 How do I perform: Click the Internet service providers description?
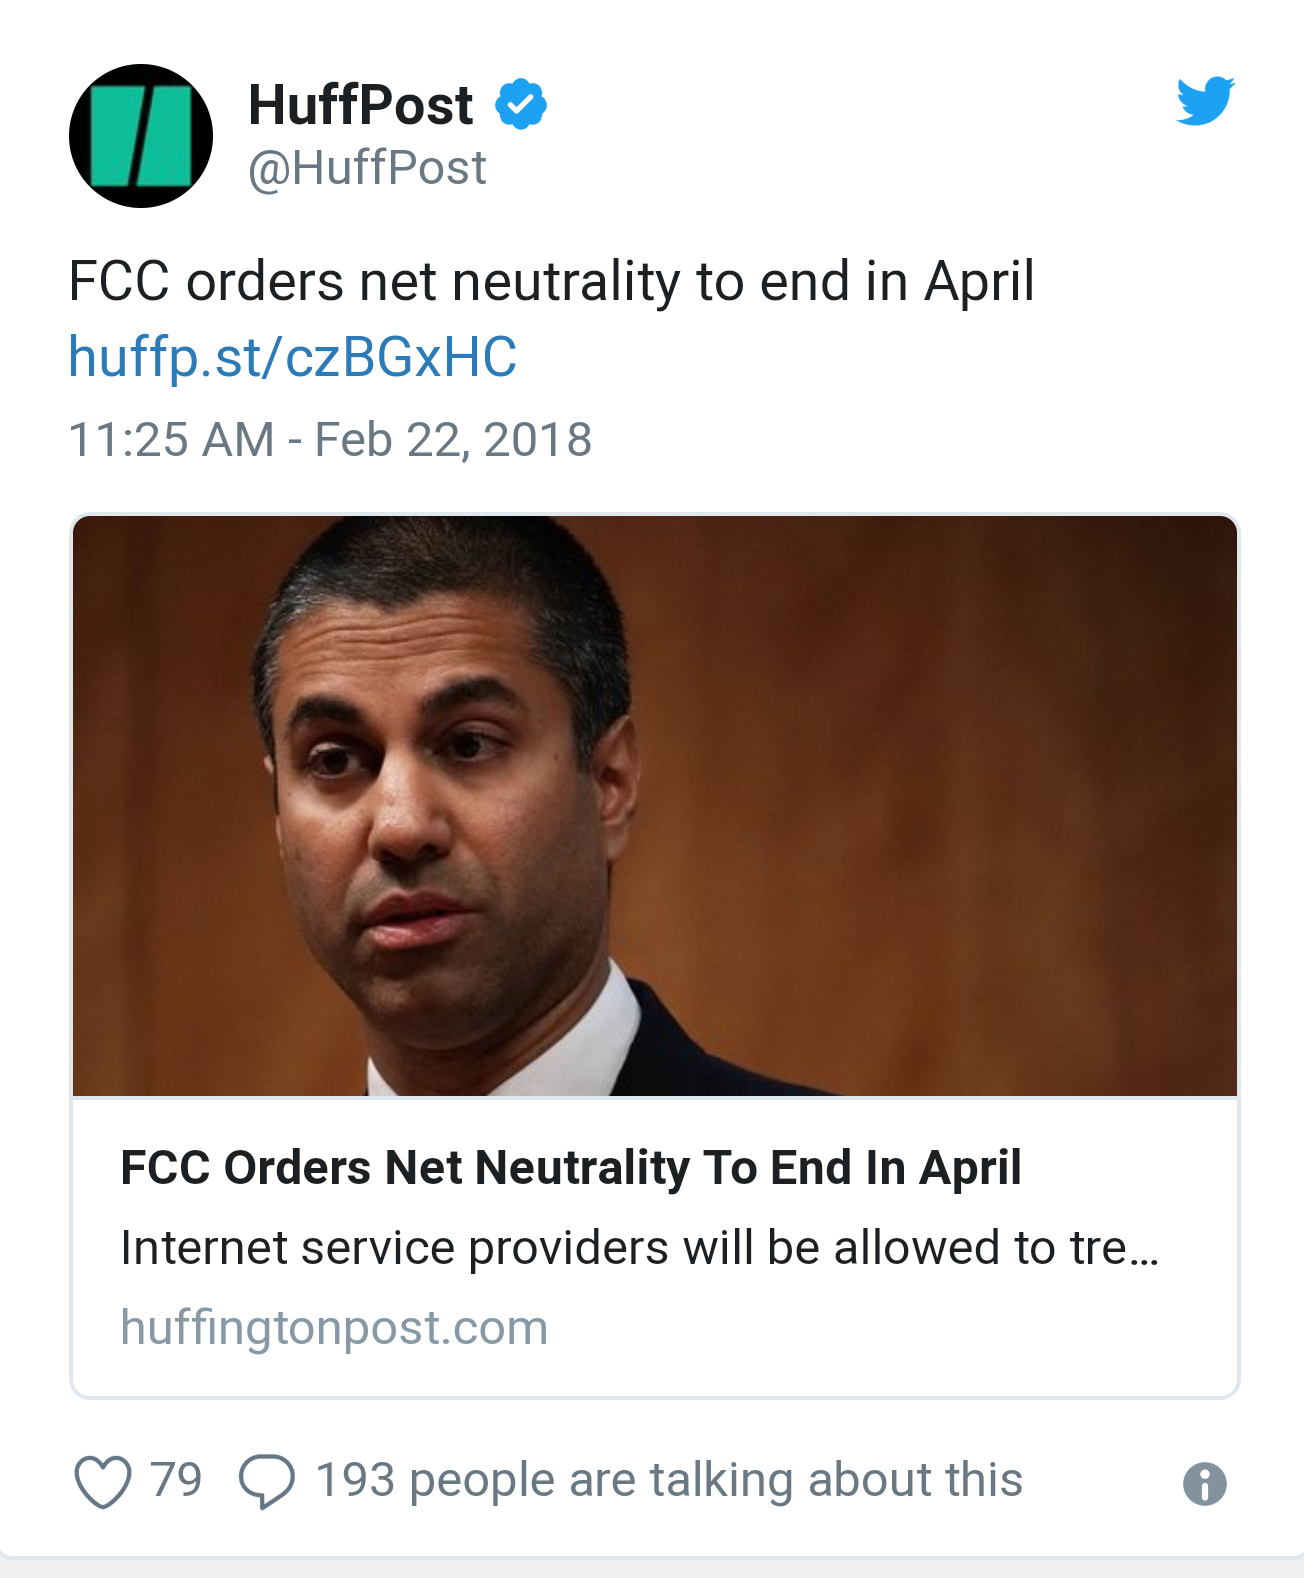pyautogui.click(x=640, y=1248)
